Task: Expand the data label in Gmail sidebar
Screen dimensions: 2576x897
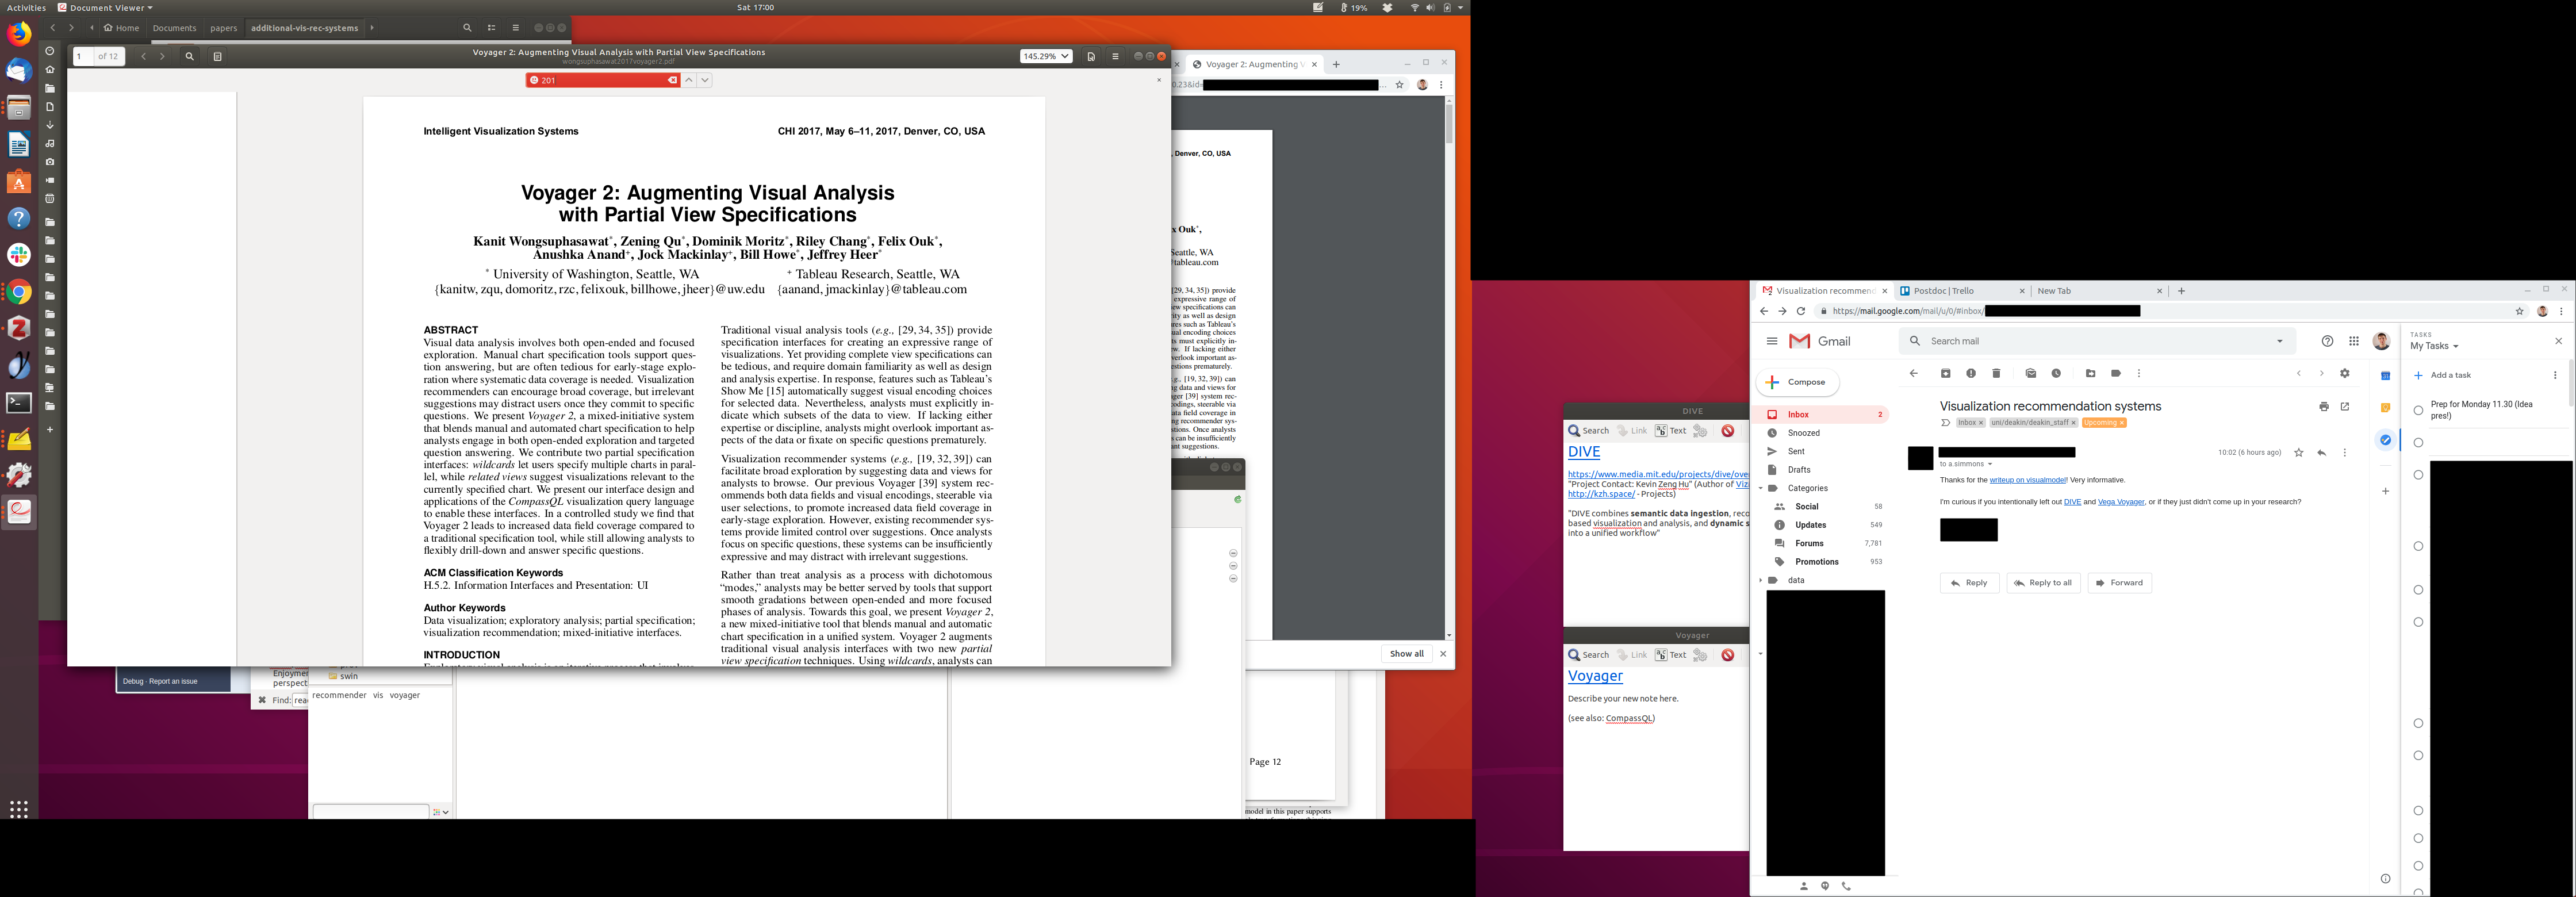Action: click(x=1760, y=581)
